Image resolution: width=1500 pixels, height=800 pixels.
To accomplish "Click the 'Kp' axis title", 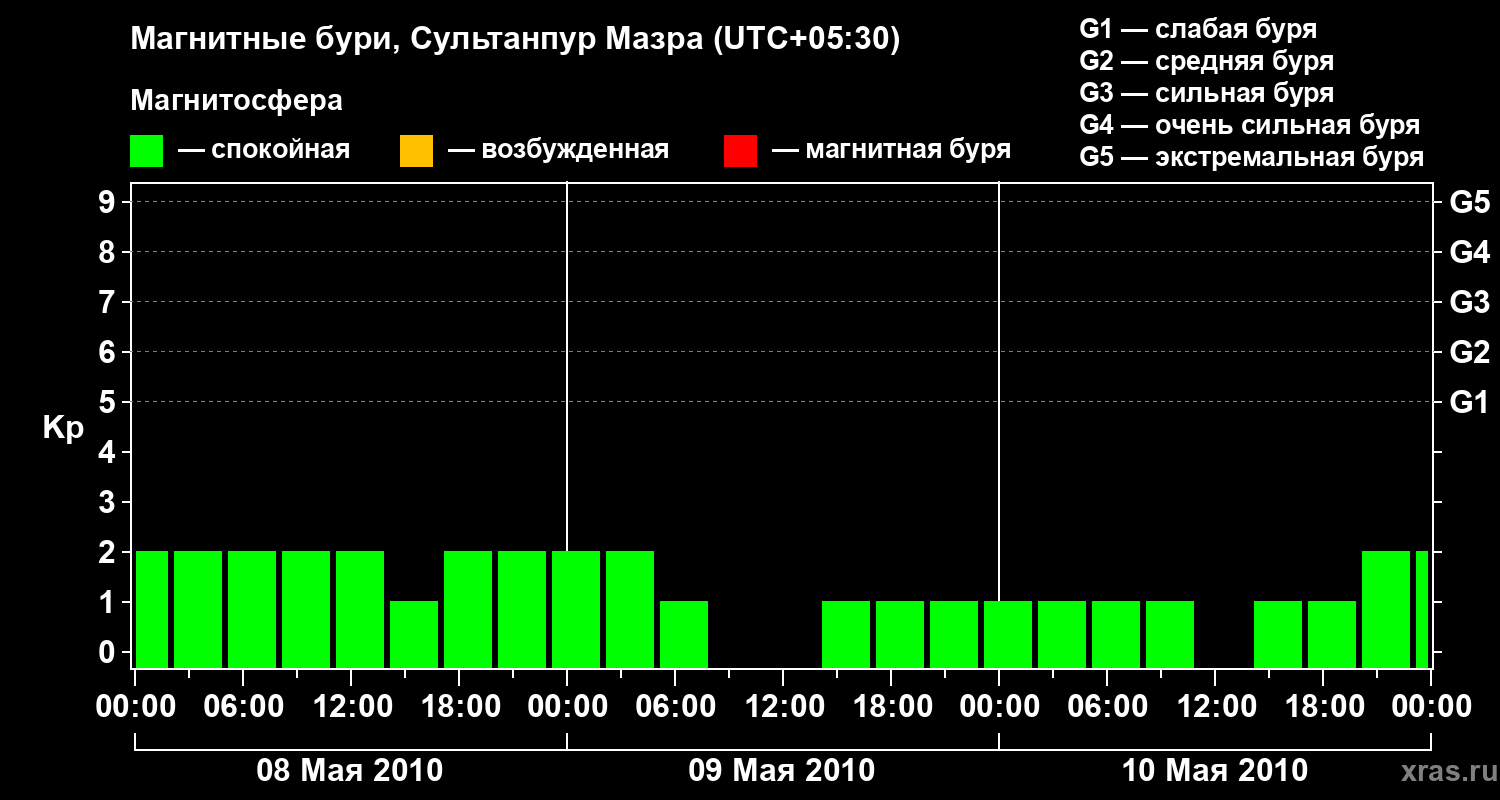I will pyautogui.click(x=63, y=429).
